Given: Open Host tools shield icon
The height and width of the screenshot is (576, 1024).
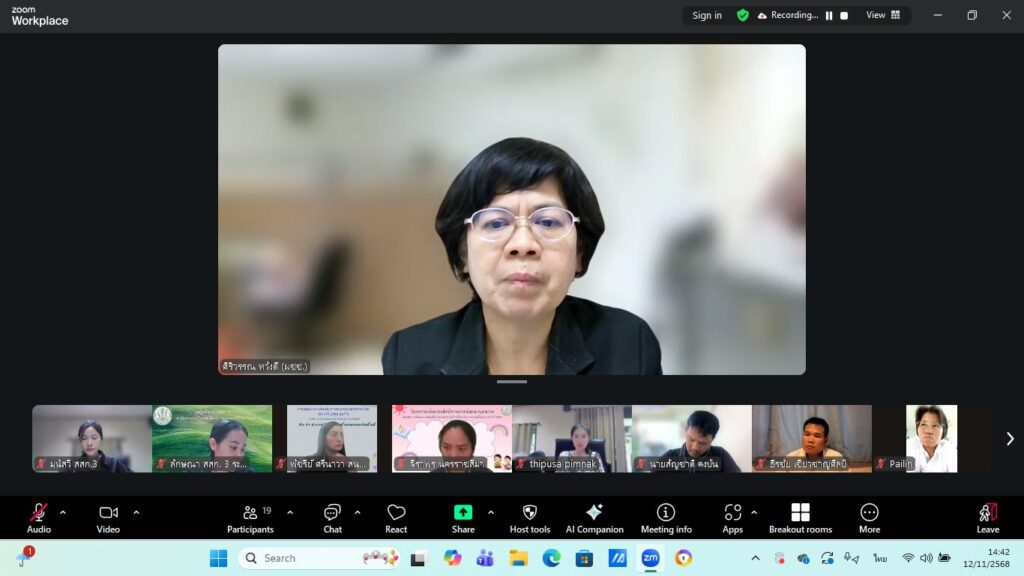Looking at the screenshot, I should click(529, 517).
